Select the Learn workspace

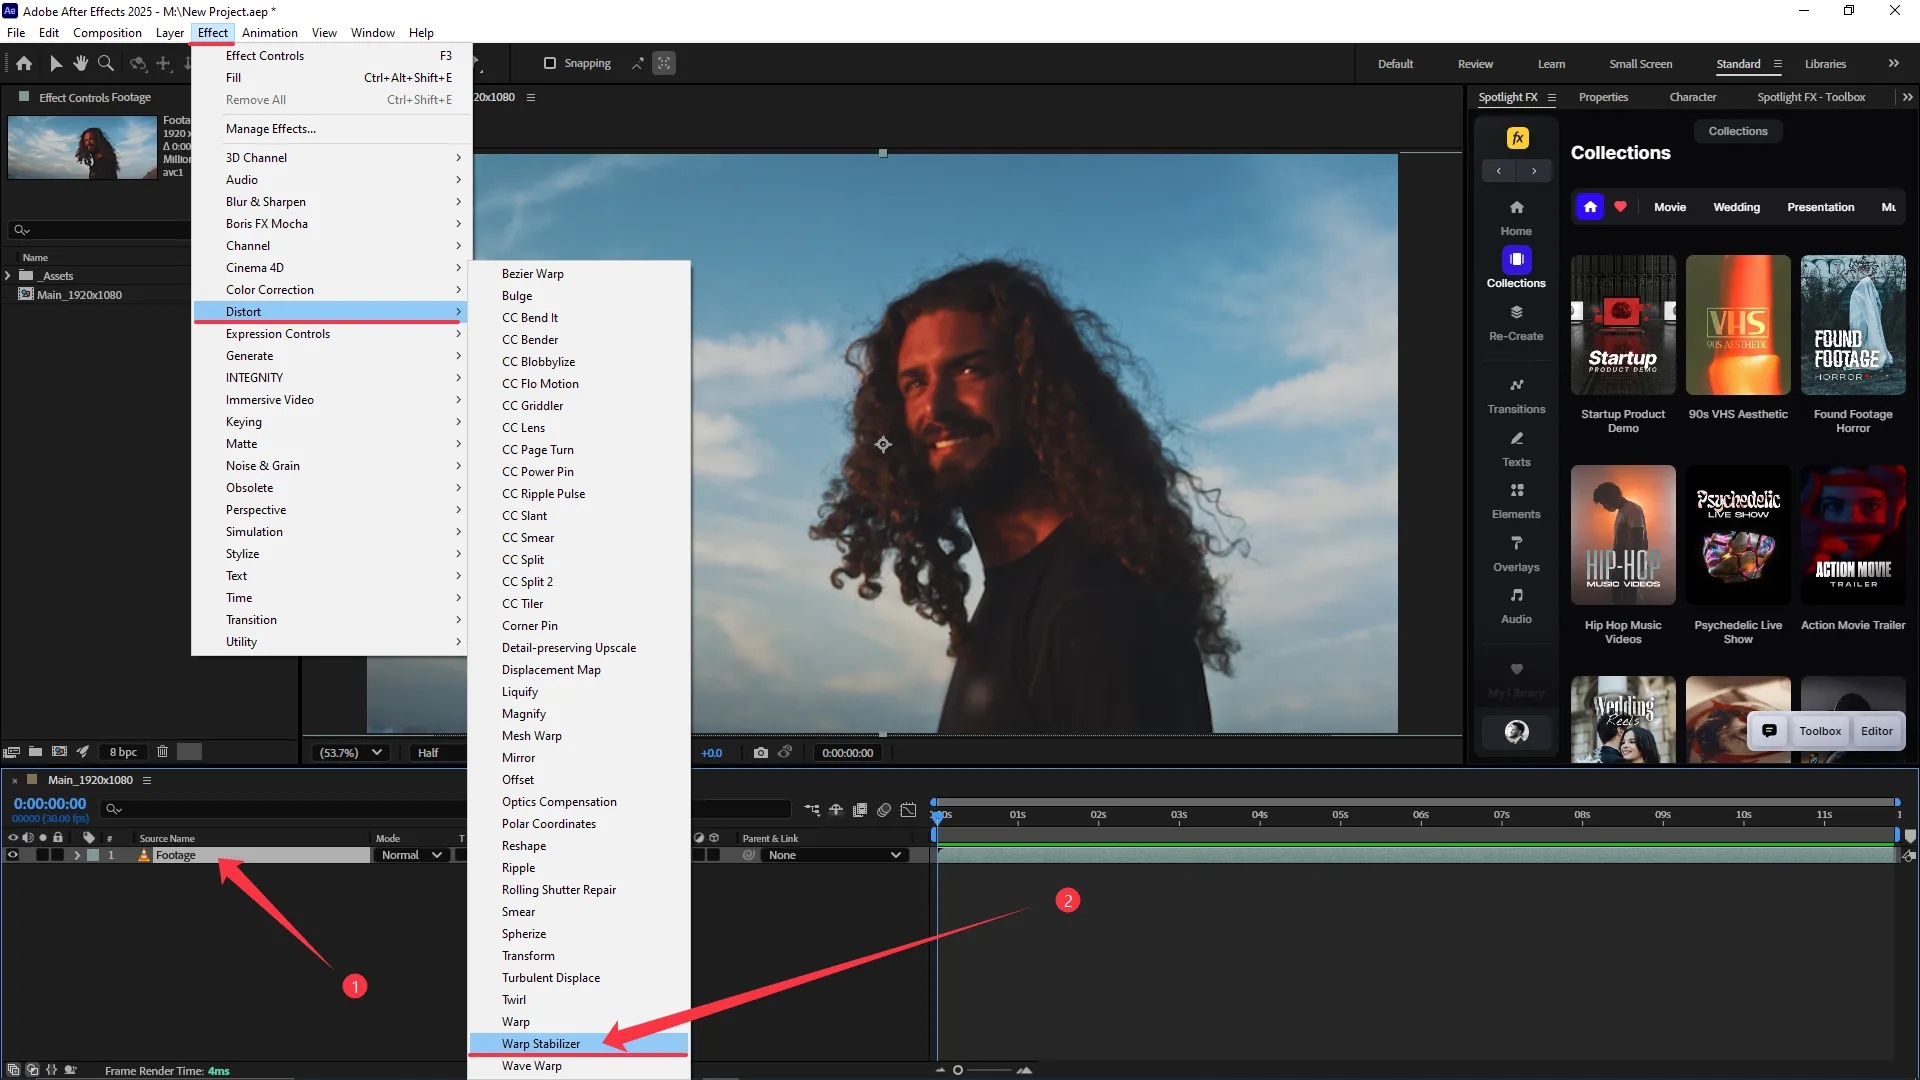coord(1551,64)
